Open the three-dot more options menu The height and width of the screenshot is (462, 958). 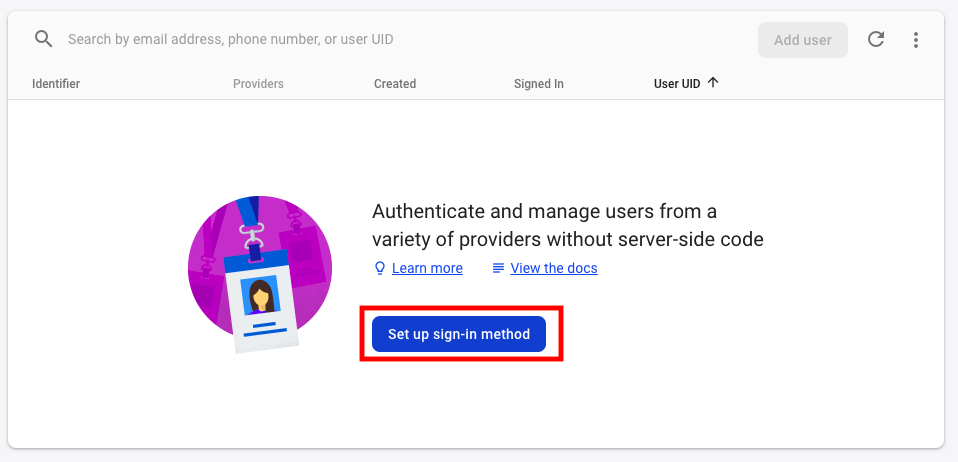916,40
